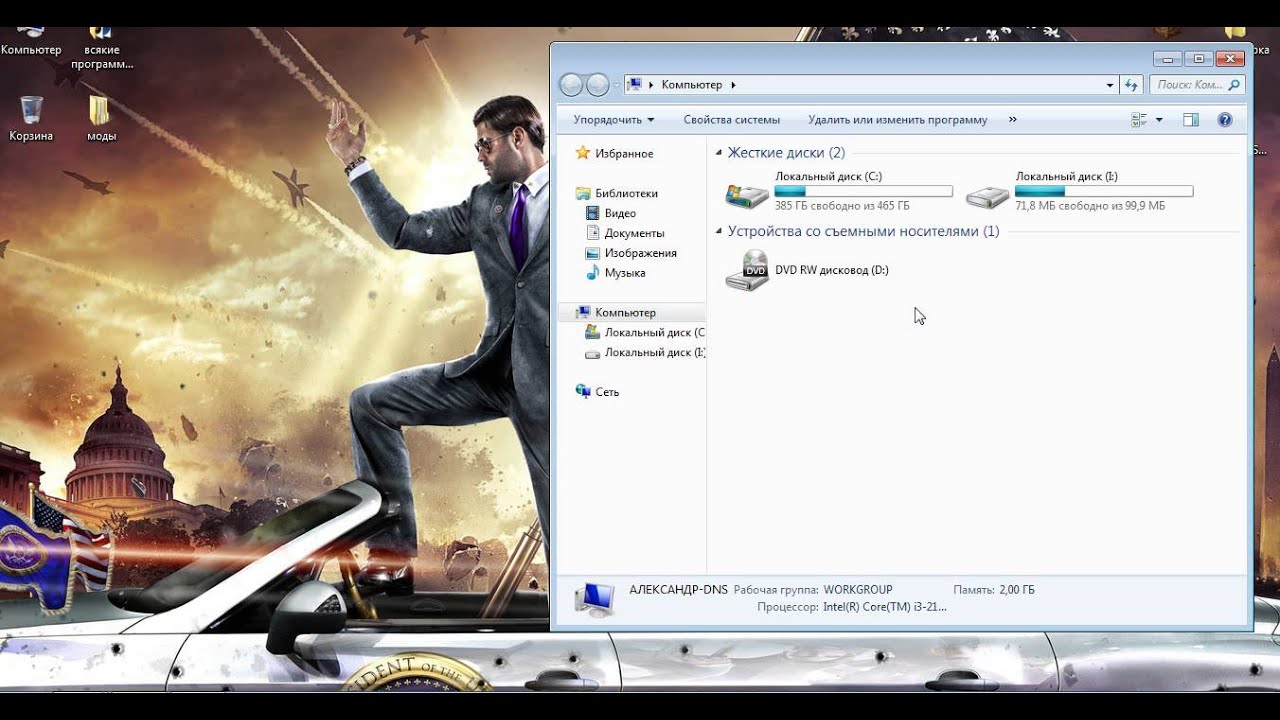Image resolution: width=1280 pixels, height=720 pixels.
Task: Refresh the Компьютер view
Action: point(1132,85)
